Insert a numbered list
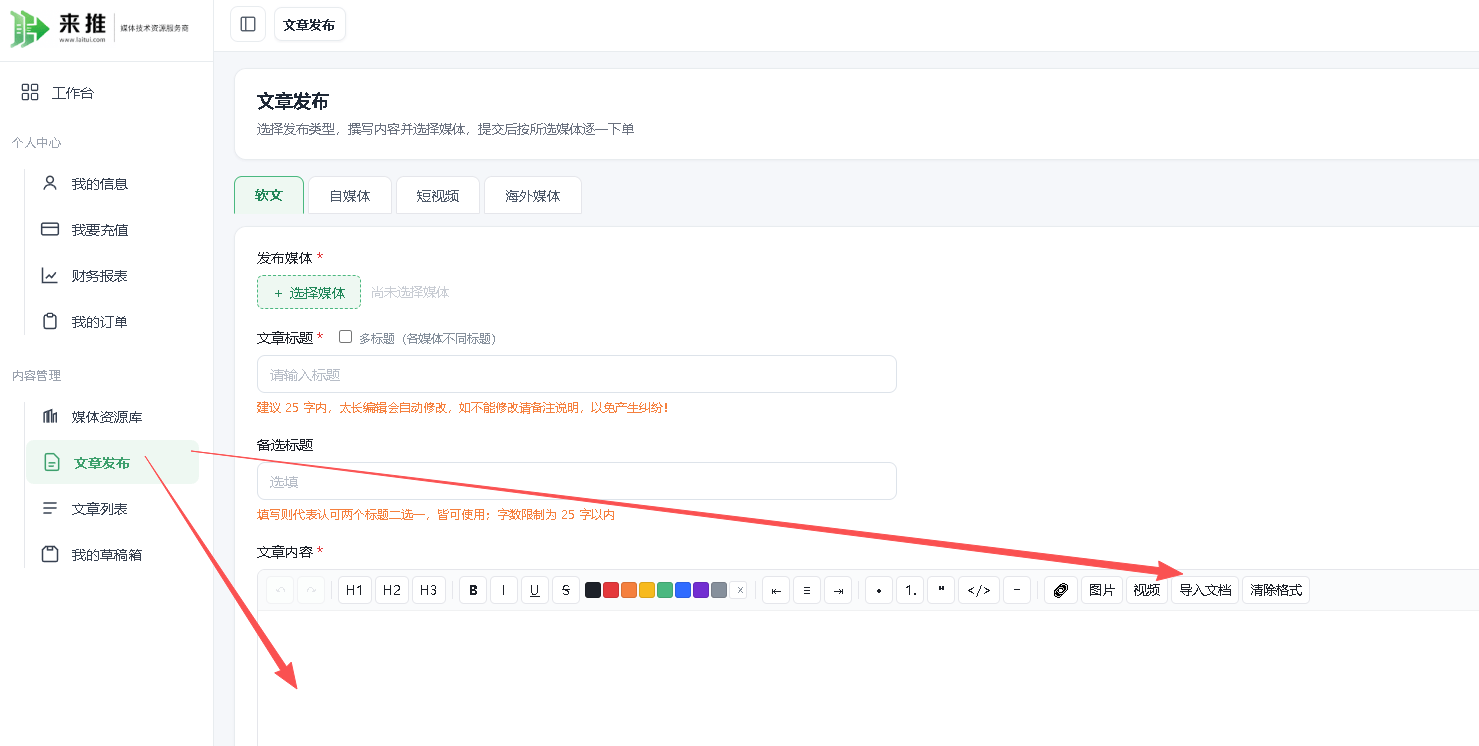The image size is (1479, 746). tap(910, 591)
